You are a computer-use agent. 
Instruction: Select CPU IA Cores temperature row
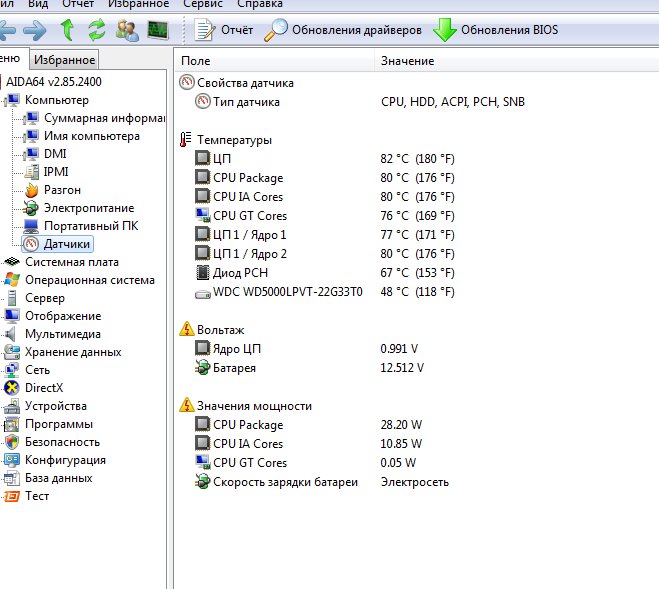pos(325,197)
